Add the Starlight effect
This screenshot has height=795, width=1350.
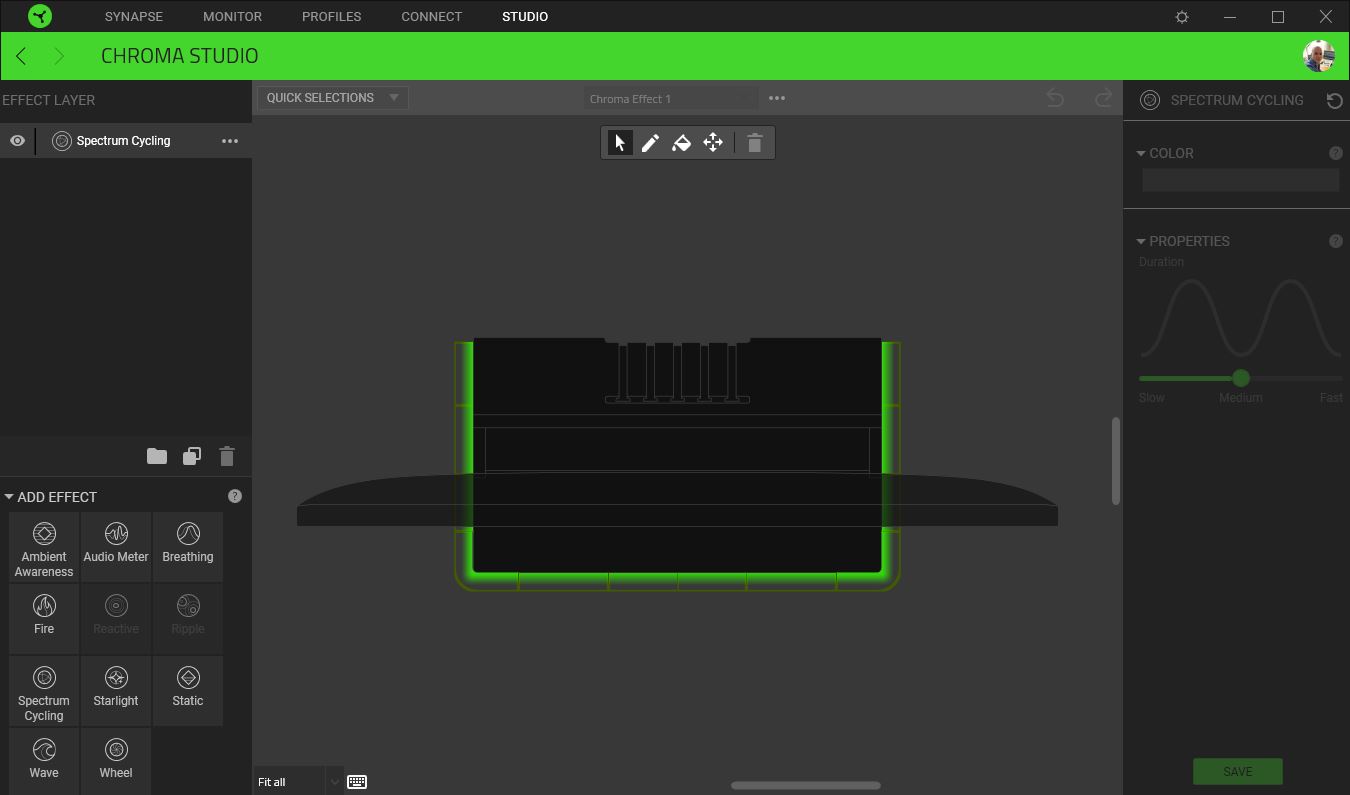pyautogui.click(x=116, y=691)
